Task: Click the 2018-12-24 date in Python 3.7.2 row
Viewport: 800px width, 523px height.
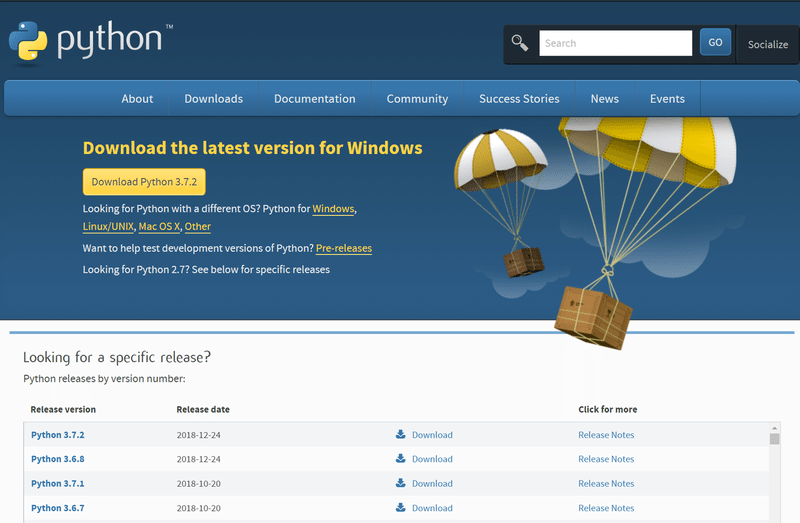Action: coord(198,435)
